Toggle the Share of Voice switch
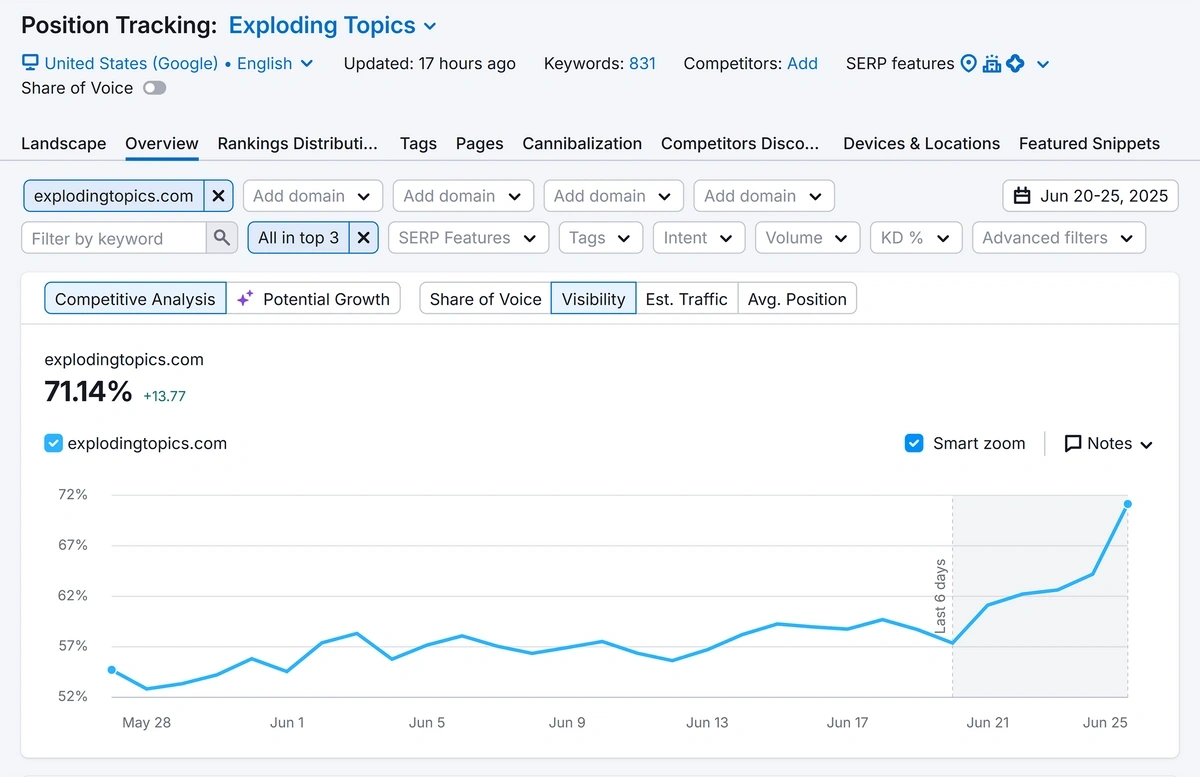1200x777 pixels. pos(155,88)
